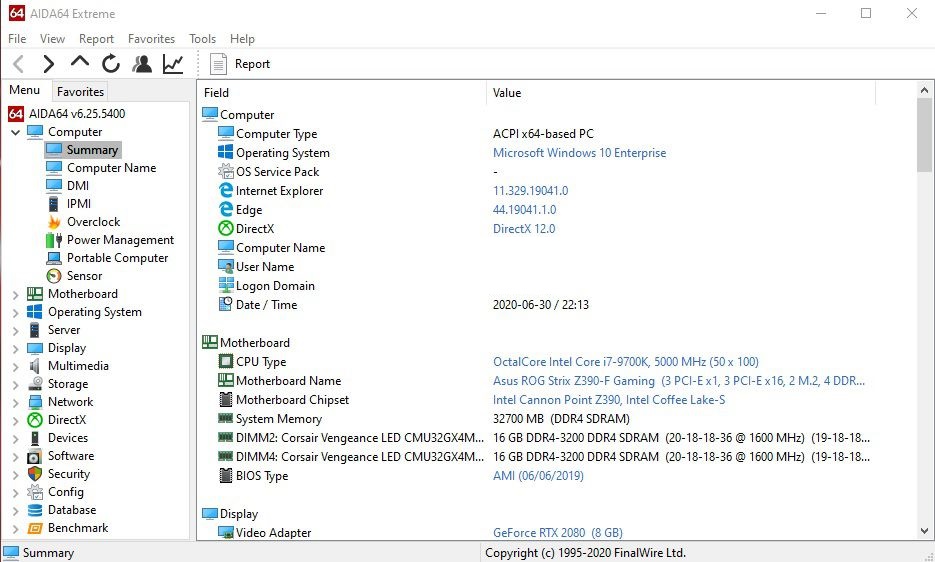The height and width of the screenshot is (562, 935).
Task: Open the Intel Cannon Point Z390 link
Action: pyautogui.click(x=609, y=400)
